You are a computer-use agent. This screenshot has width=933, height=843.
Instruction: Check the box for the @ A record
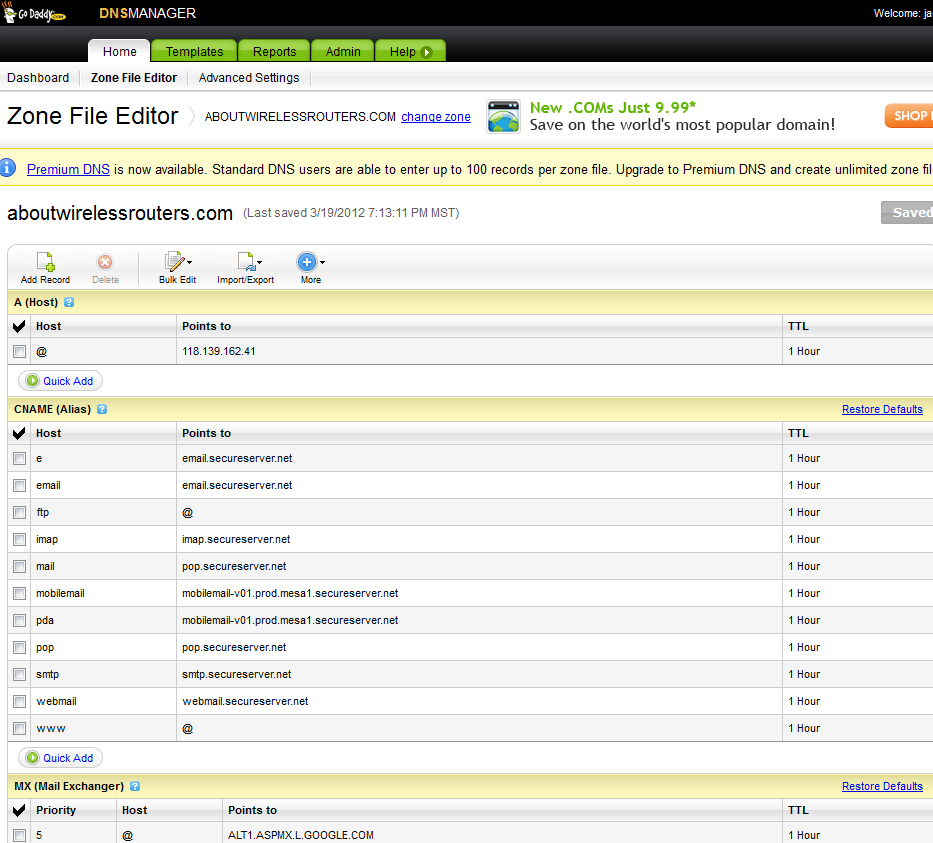pos(20,352)
